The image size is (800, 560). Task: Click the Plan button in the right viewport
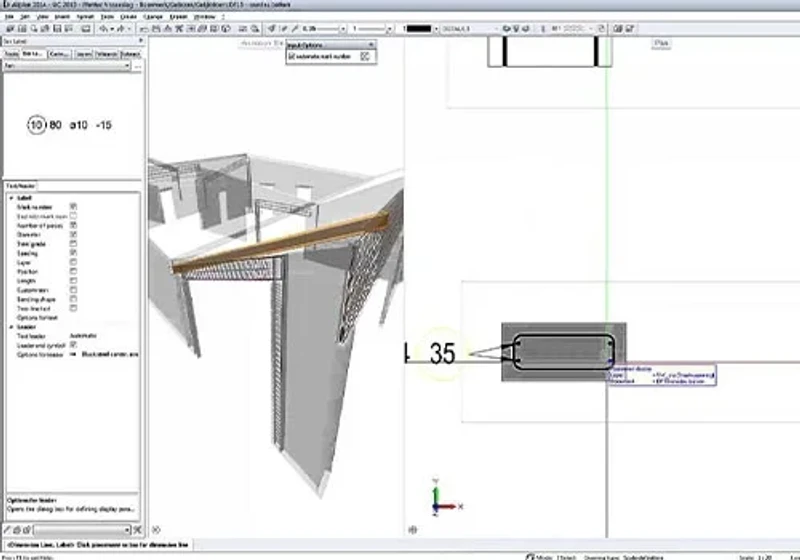coord(661,43)
